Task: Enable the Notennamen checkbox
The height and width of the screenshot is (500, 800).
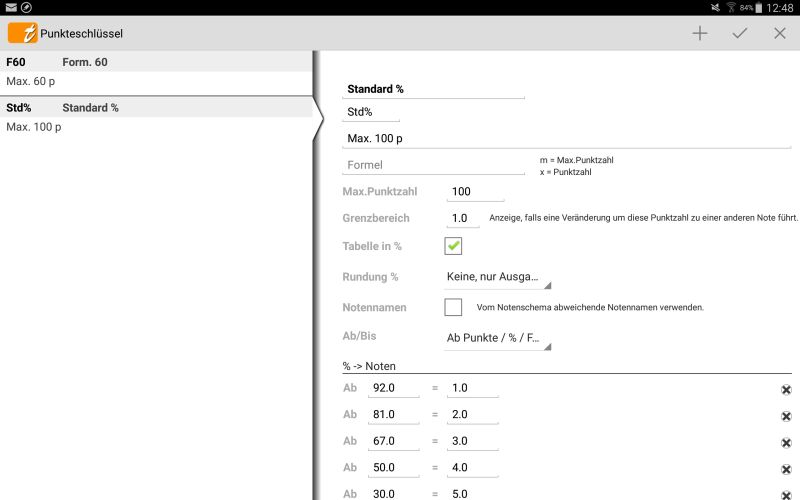Action: tap(453, 307)
